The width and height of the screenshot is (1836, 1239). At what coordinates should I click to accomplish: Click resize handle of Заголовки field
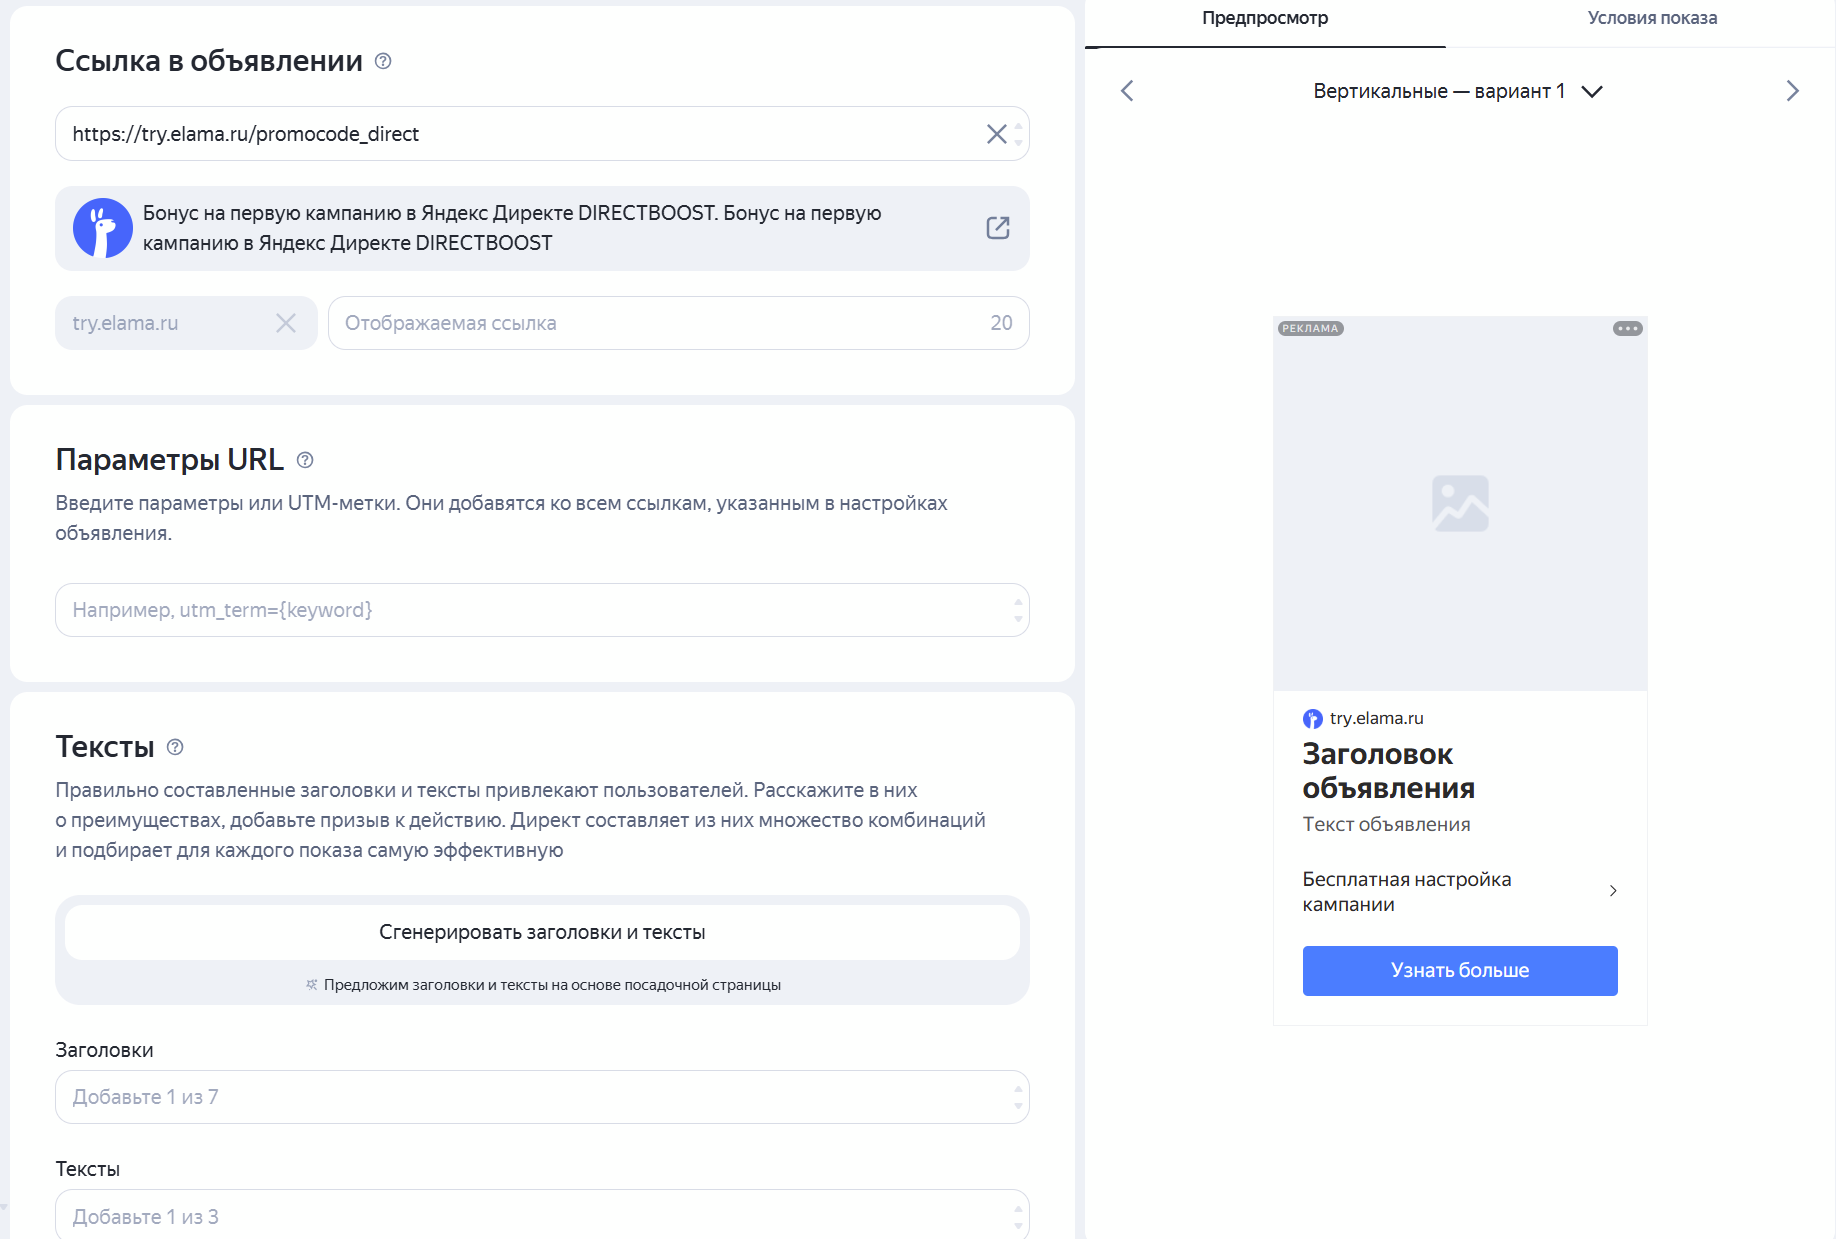pyautogui.click(x=1018, y=1097)
